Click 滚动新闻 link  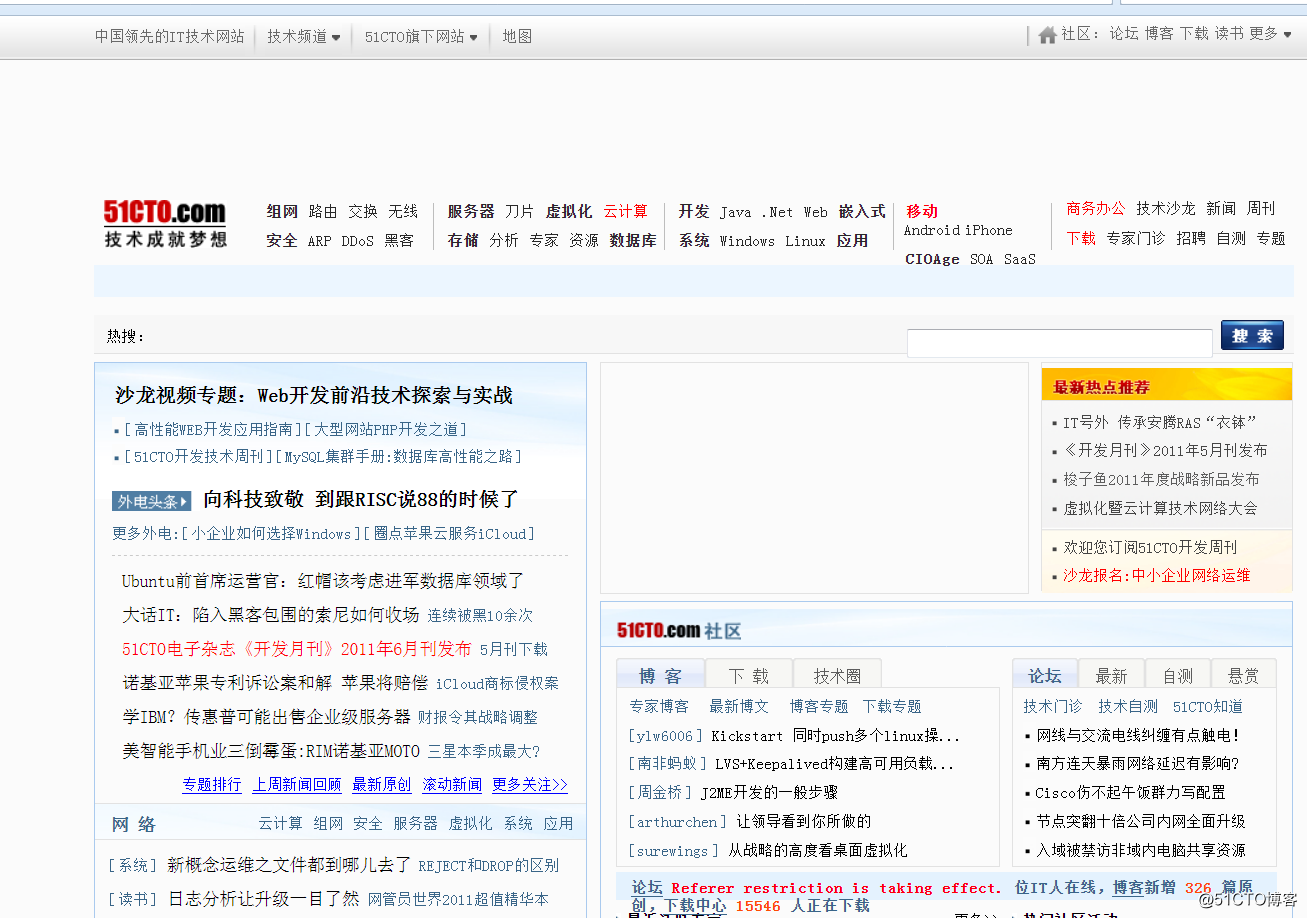click(x=452, y=785)
